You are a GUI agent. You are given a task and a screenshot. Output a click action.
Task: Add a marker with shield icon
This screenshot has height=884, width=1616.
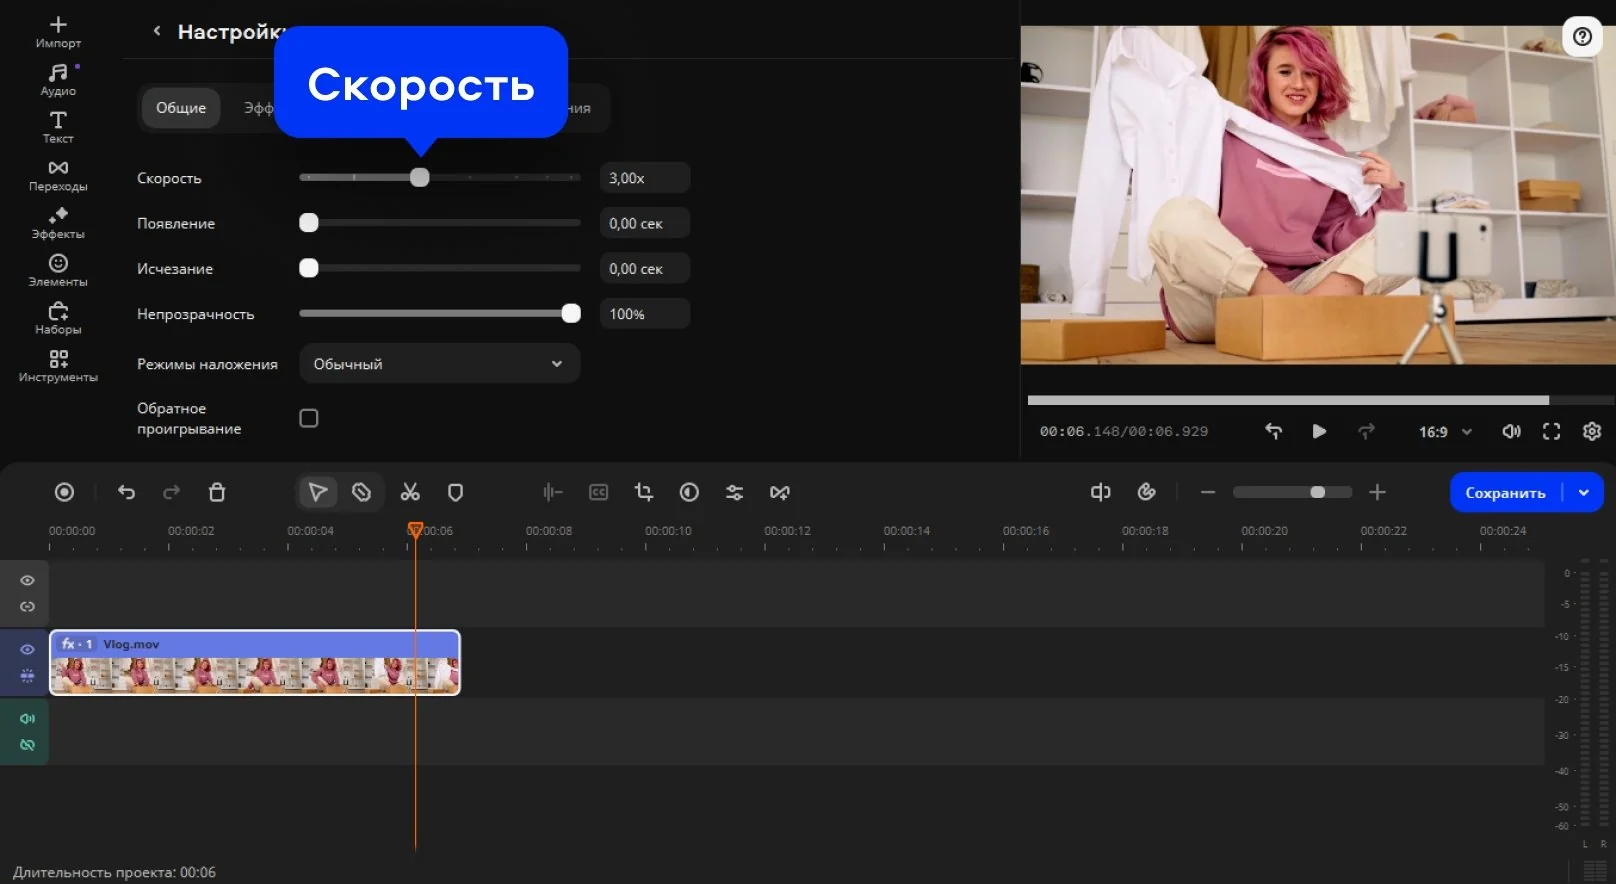click(x=455, y=492)
